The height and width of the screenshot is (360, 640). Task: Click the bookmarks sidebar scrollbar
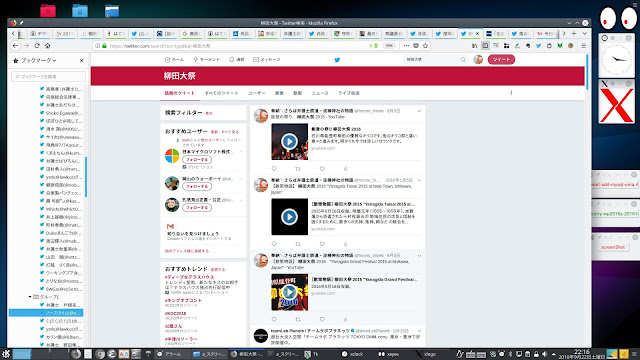coord(86,176)
